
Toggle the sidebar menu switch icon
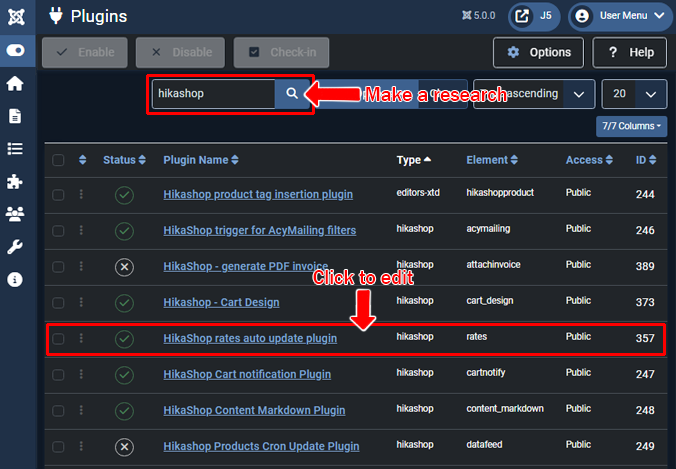[16, 51]
